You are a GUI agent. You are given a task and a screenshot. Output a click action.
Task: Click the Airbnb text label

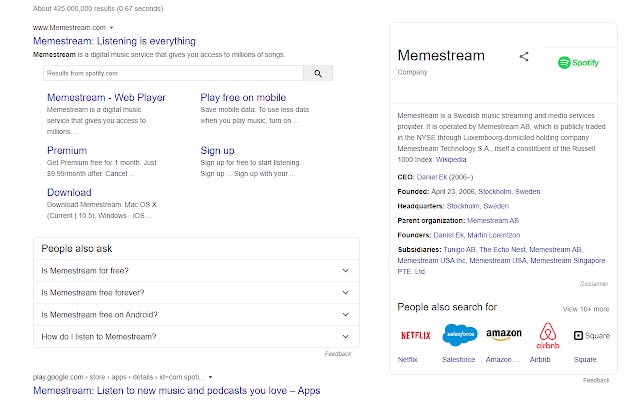coord(540,360)
